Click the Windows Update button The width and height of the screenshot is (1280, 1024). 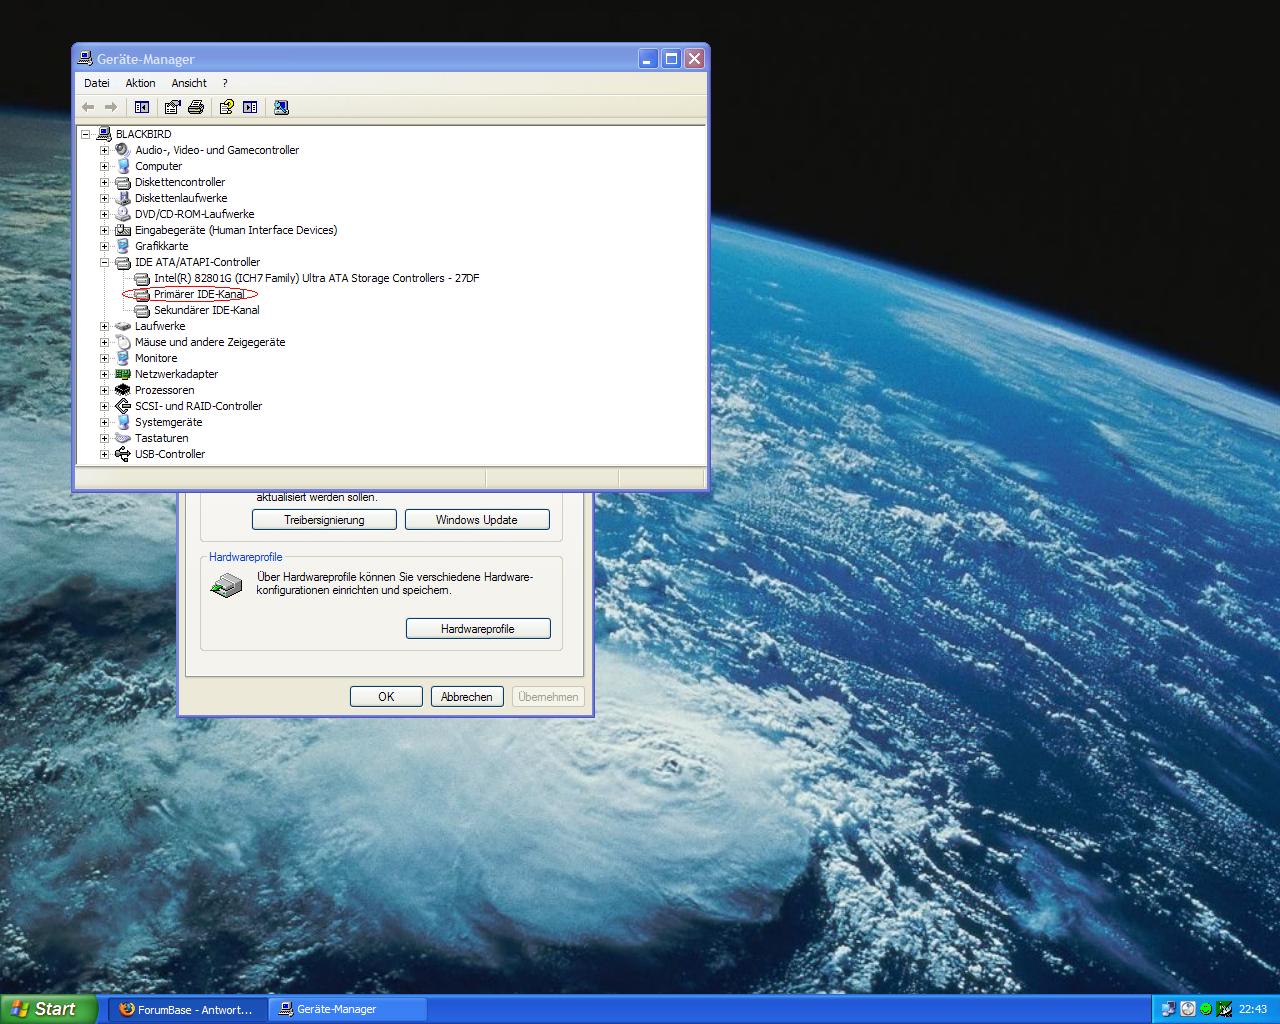click(x=477, y=520)
